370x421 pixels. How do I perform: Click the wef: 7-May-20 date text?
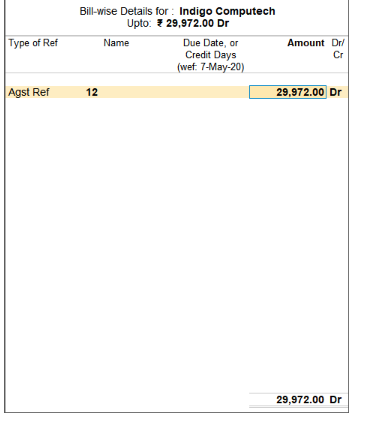[x=211, y=67]
